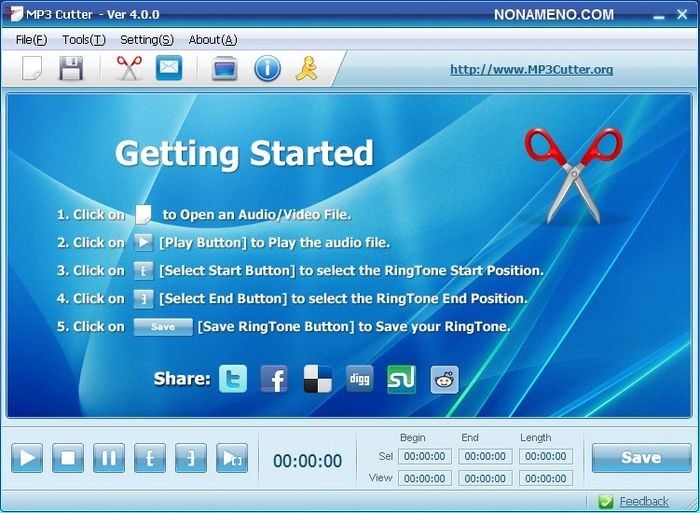Screen dimensions: 700x513
Task: Click the Sel Begin time field
Action: [x=425, y=456]
